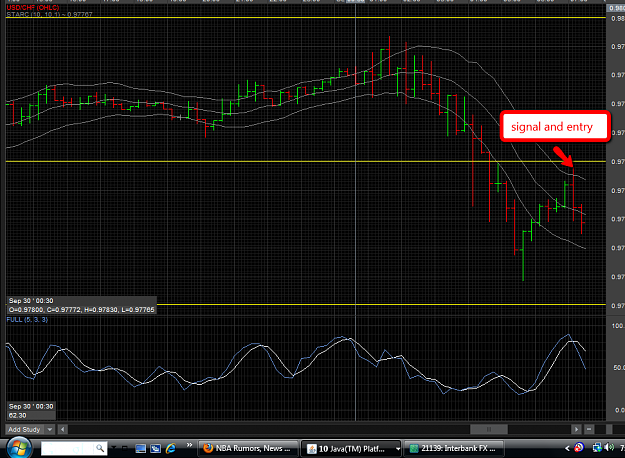This screenshot has width=625, height=458.
Task: Click the chart scrollbar right arrow
Action: [576, 429]
